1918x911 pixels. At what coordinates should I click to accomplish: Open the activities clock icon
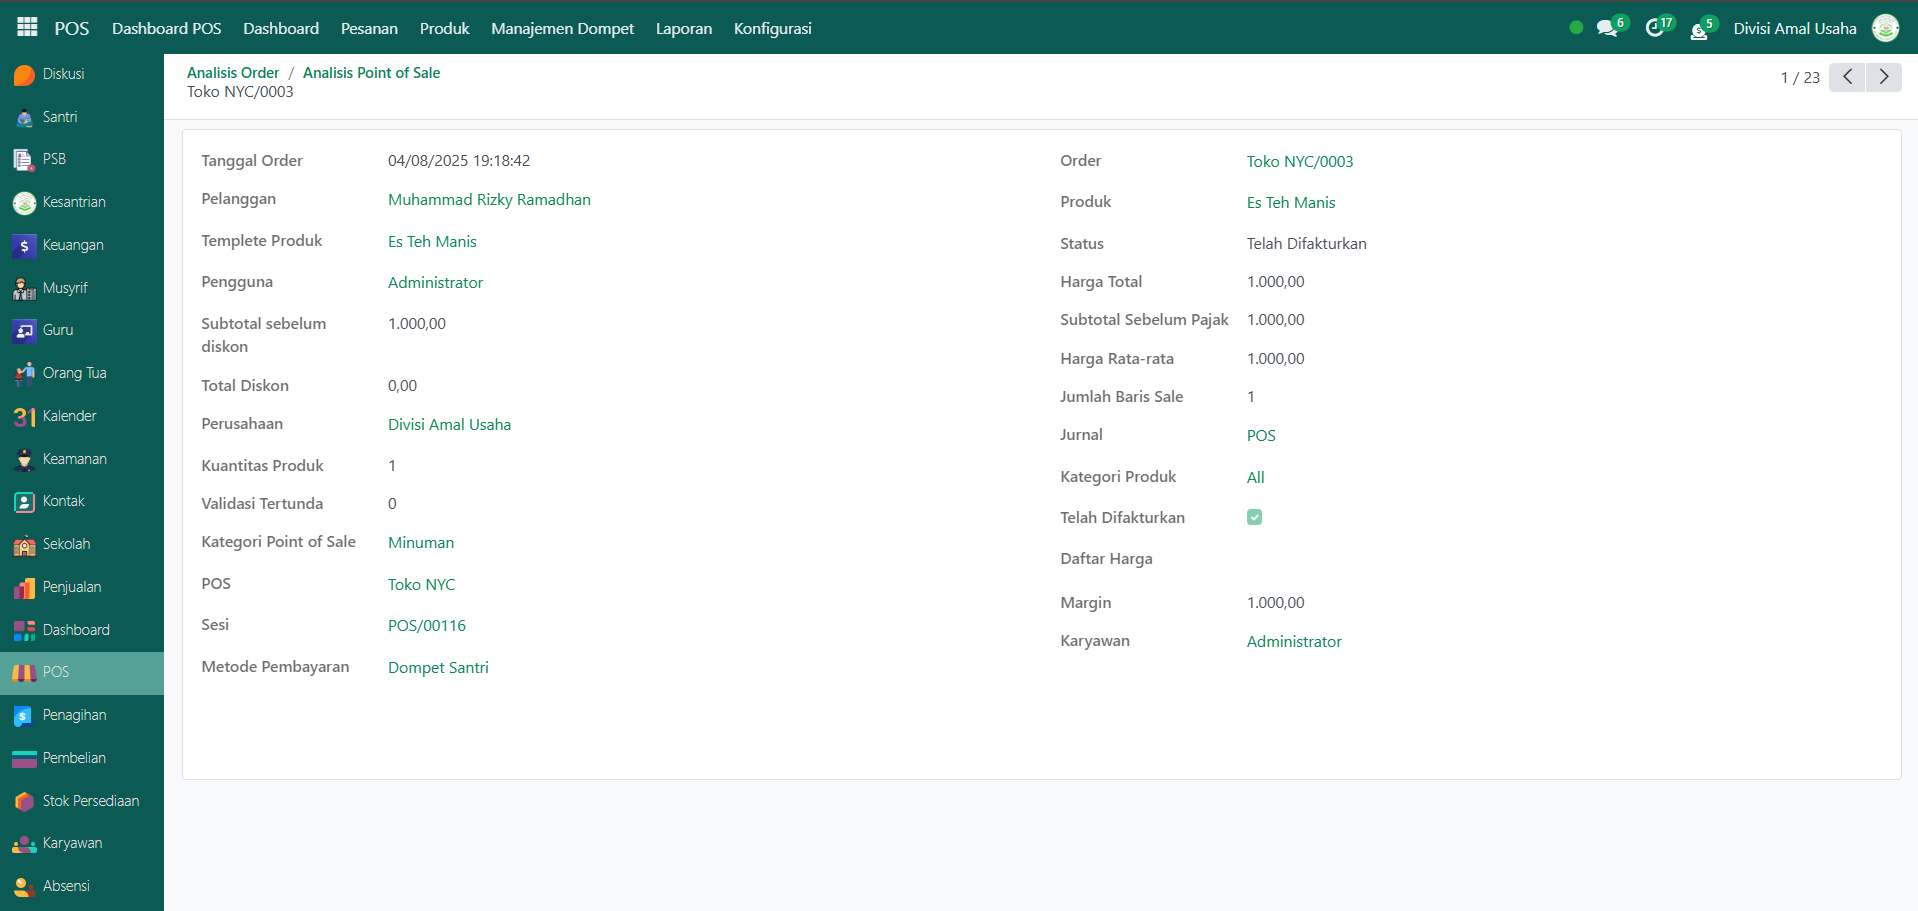tap(1655, 28)
